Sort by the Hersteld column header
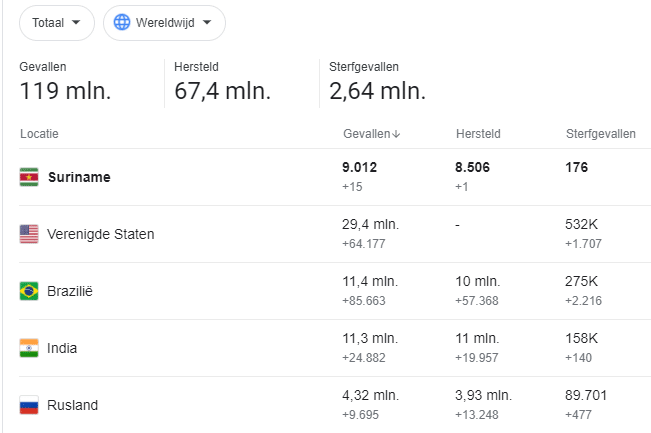 pos(478,134)
